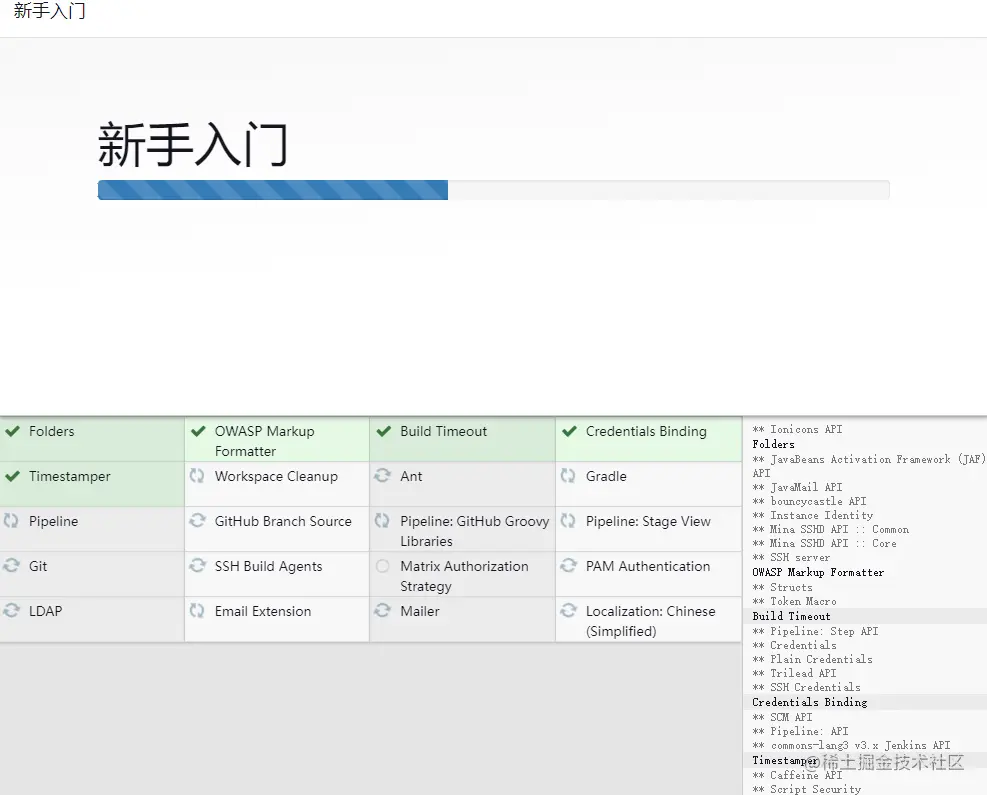Click the Build Timeout plugin name

coord(444,431)
